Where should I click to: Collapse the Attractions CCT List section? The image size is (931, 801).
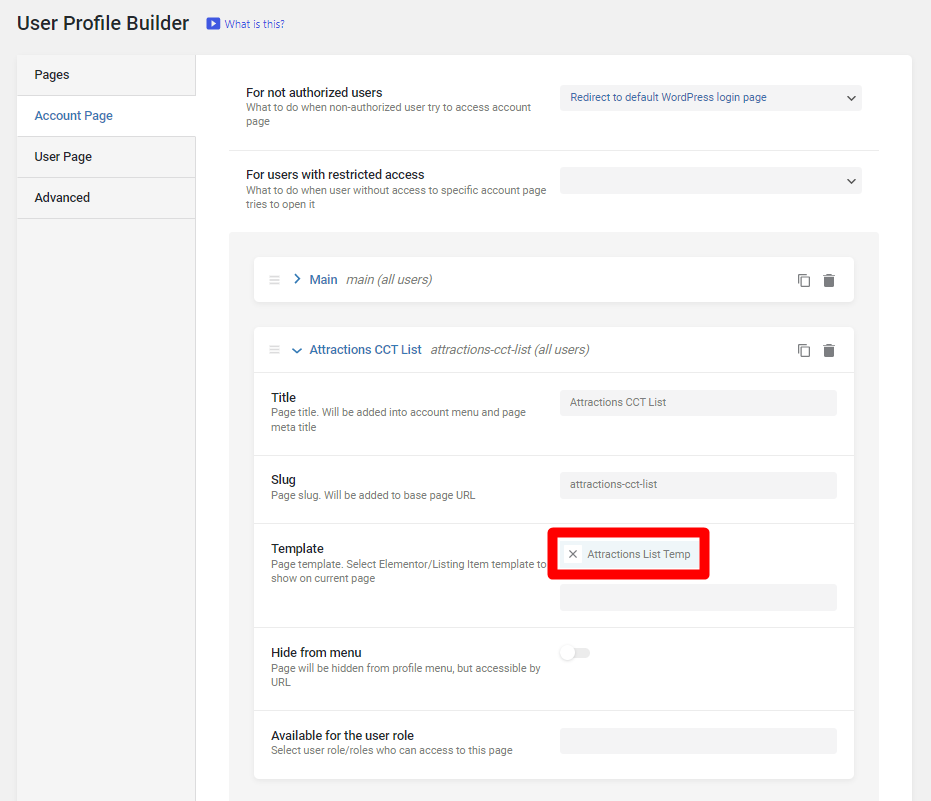click(297, 351)
